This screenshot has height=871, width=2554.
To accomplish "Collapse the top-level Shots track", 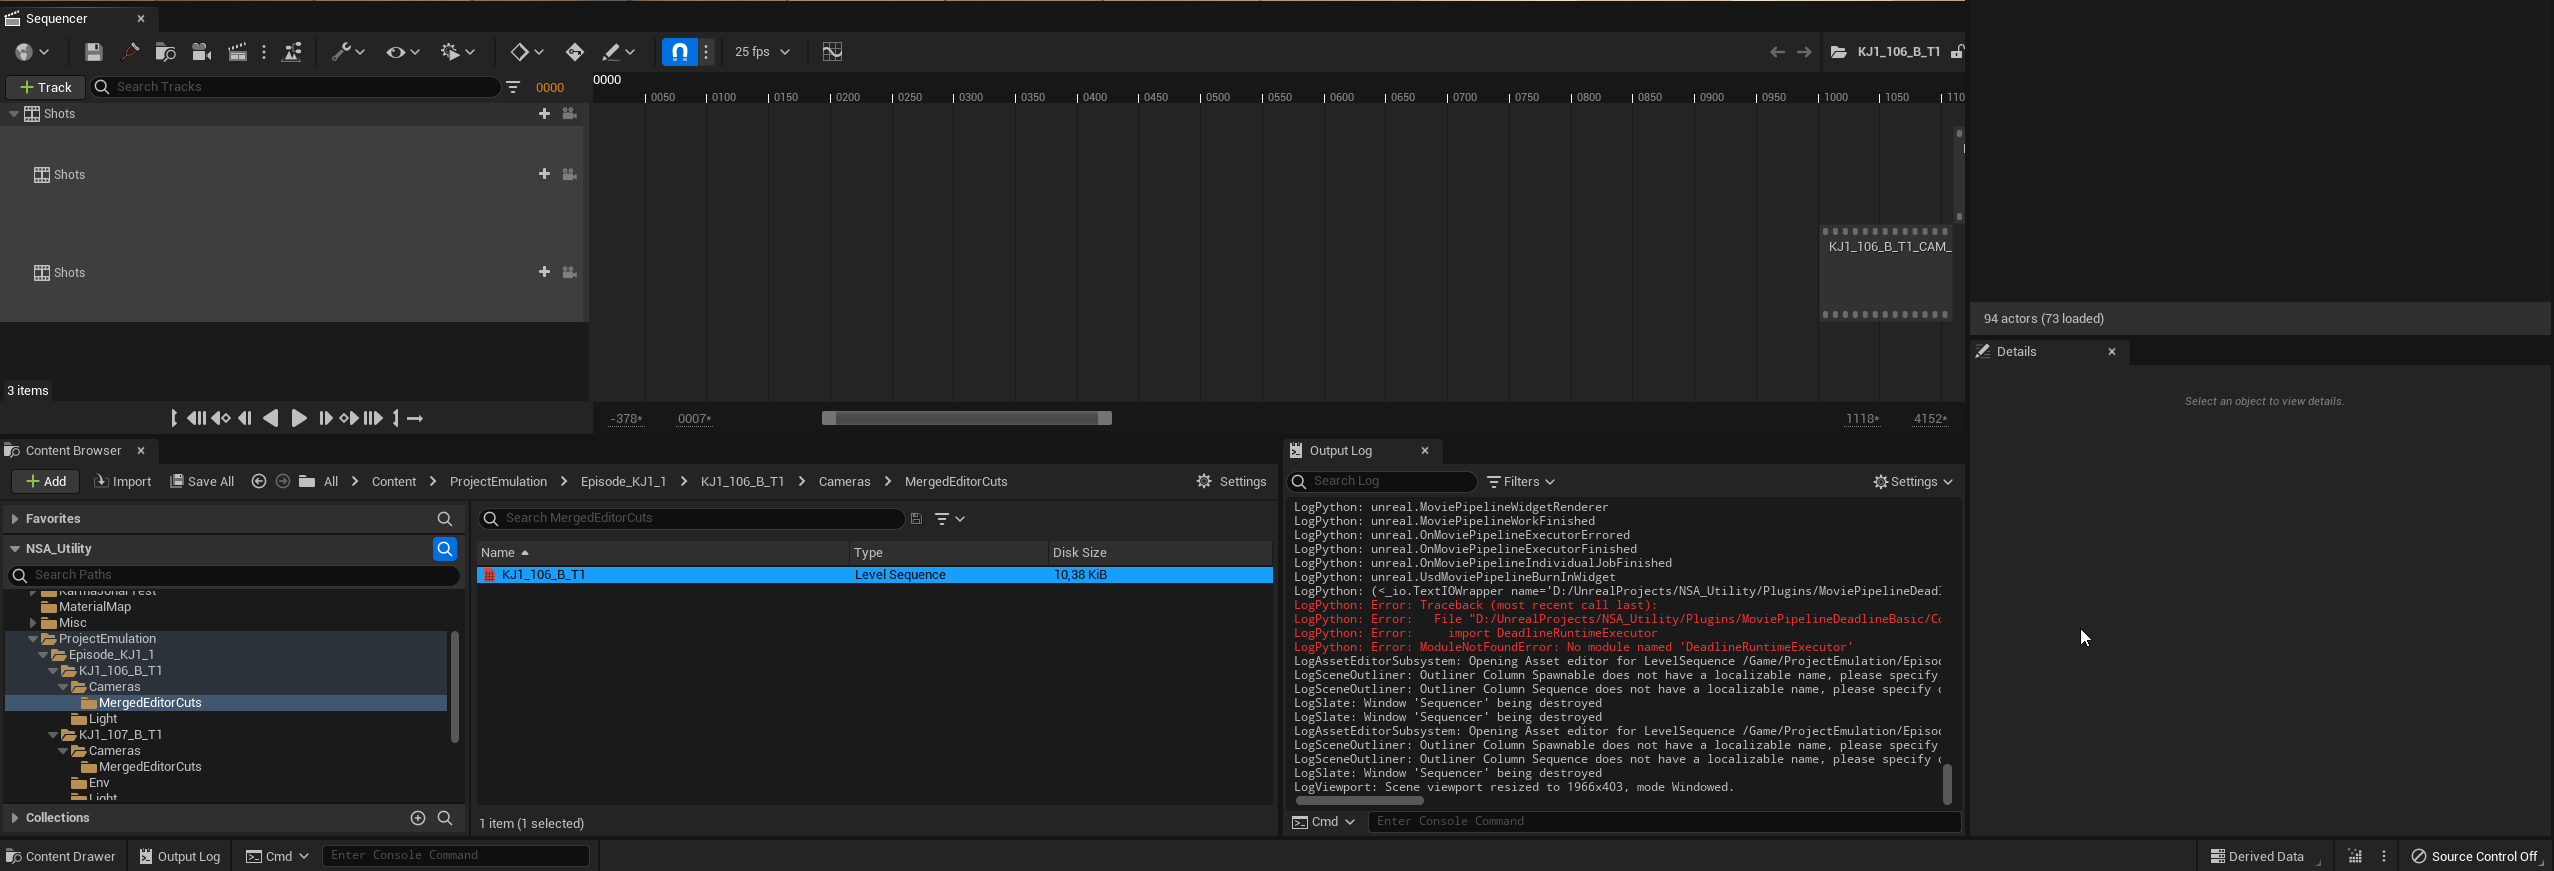I will click(x=14, y=114).
